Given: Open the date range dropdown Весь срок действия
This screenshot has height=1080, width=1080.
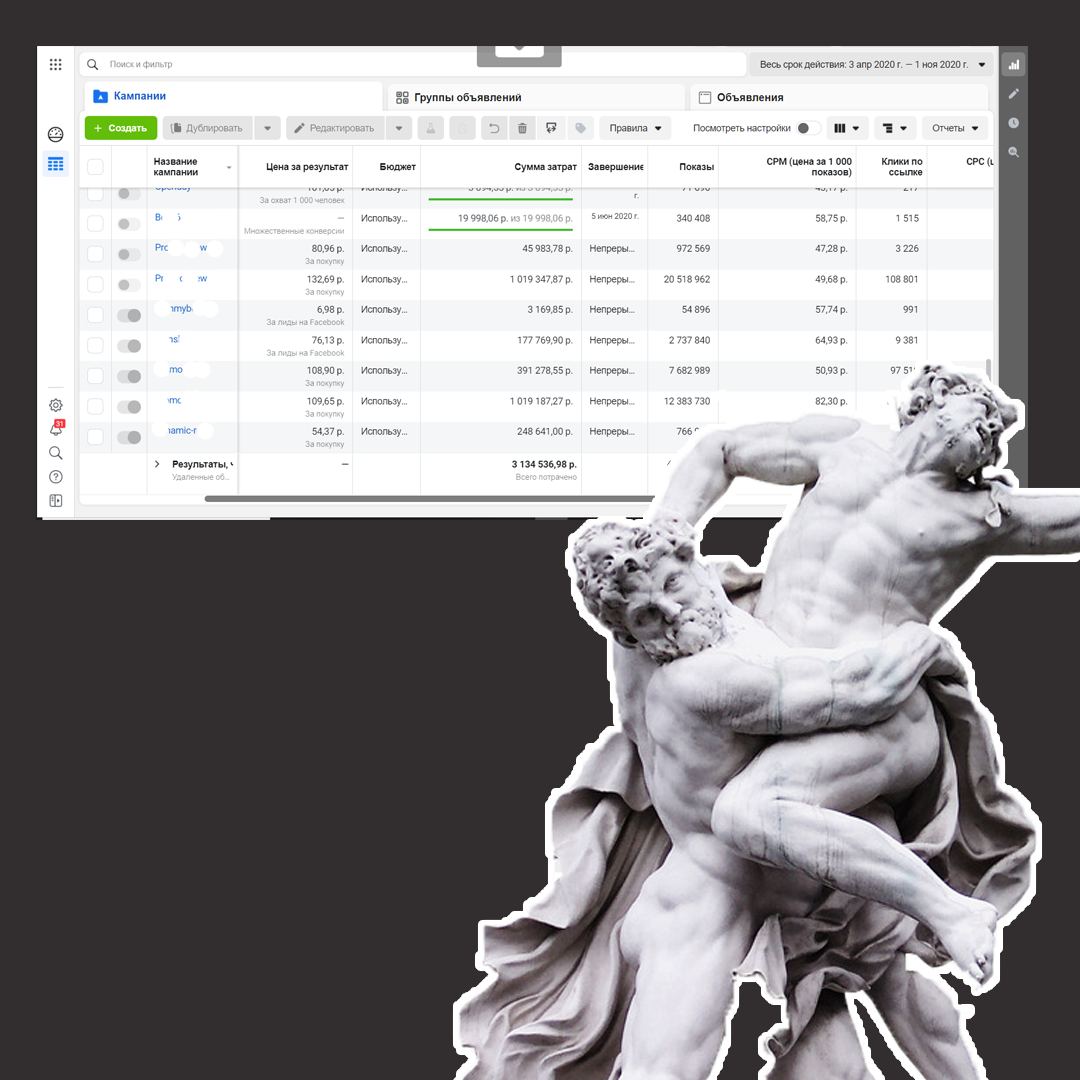Looking at the screenshot, I should point(871,64).
